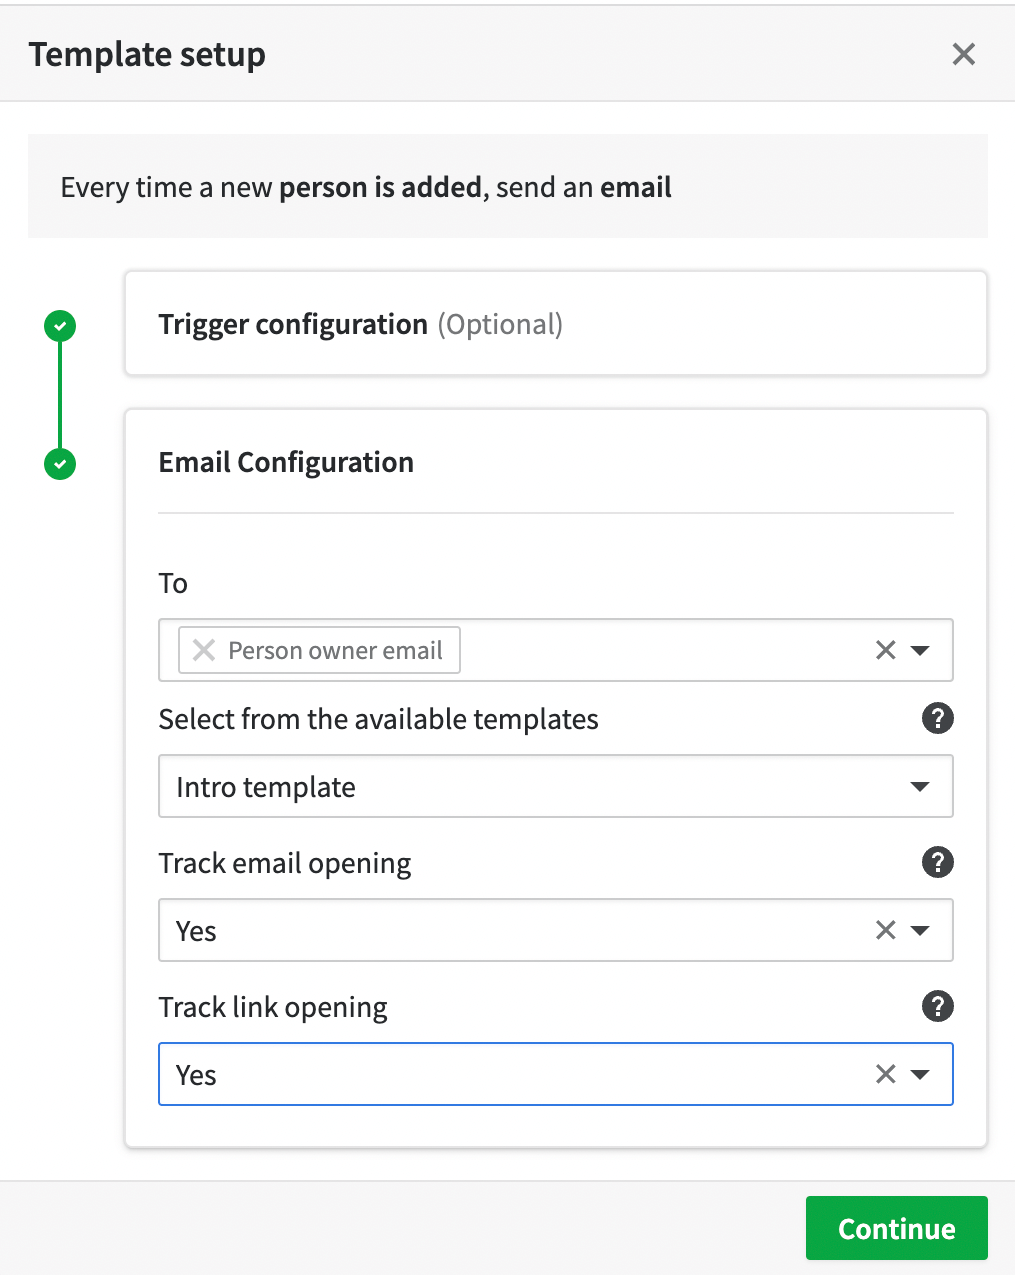Open the To recipients dropdown

pyautogui.click(x=920, y=650)
